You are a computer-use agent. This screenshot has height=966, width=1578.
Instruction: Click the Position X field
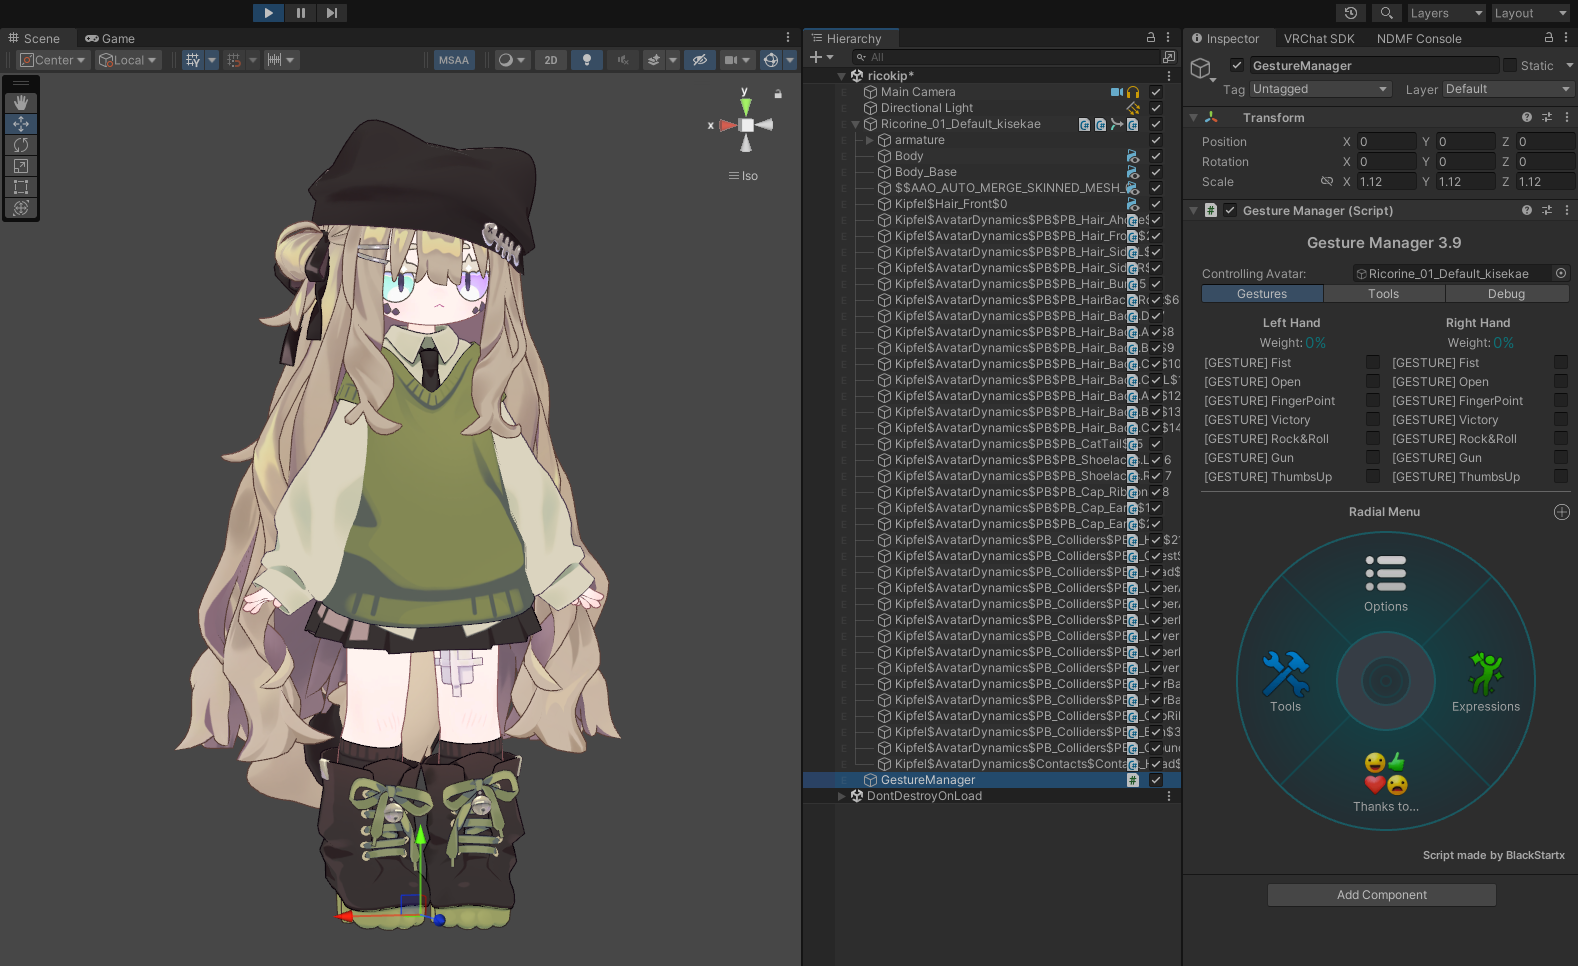[1386, 142]
